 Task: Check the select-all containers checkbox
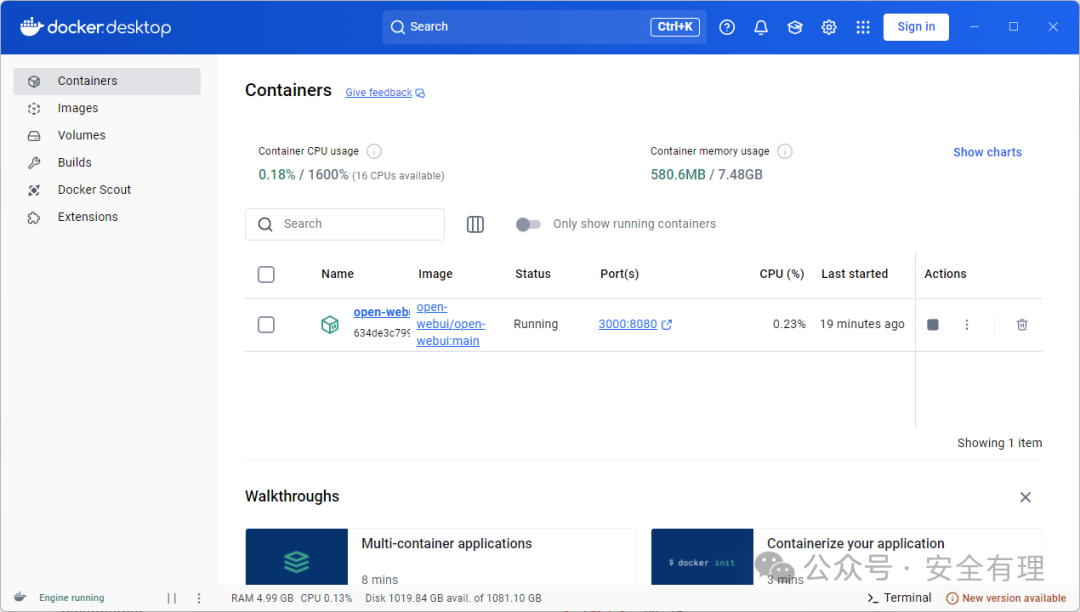point(266,274)
